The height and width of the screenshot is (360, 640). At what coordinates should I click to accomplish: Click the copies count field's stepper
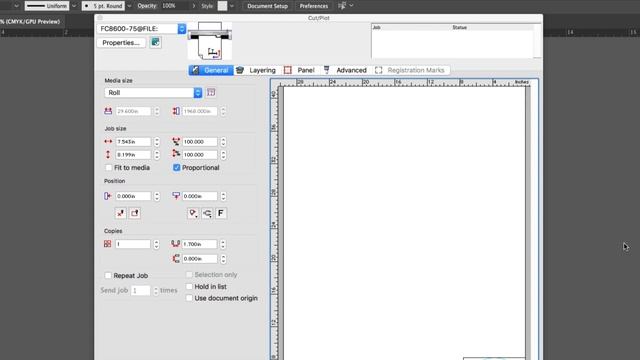(156, 244)
